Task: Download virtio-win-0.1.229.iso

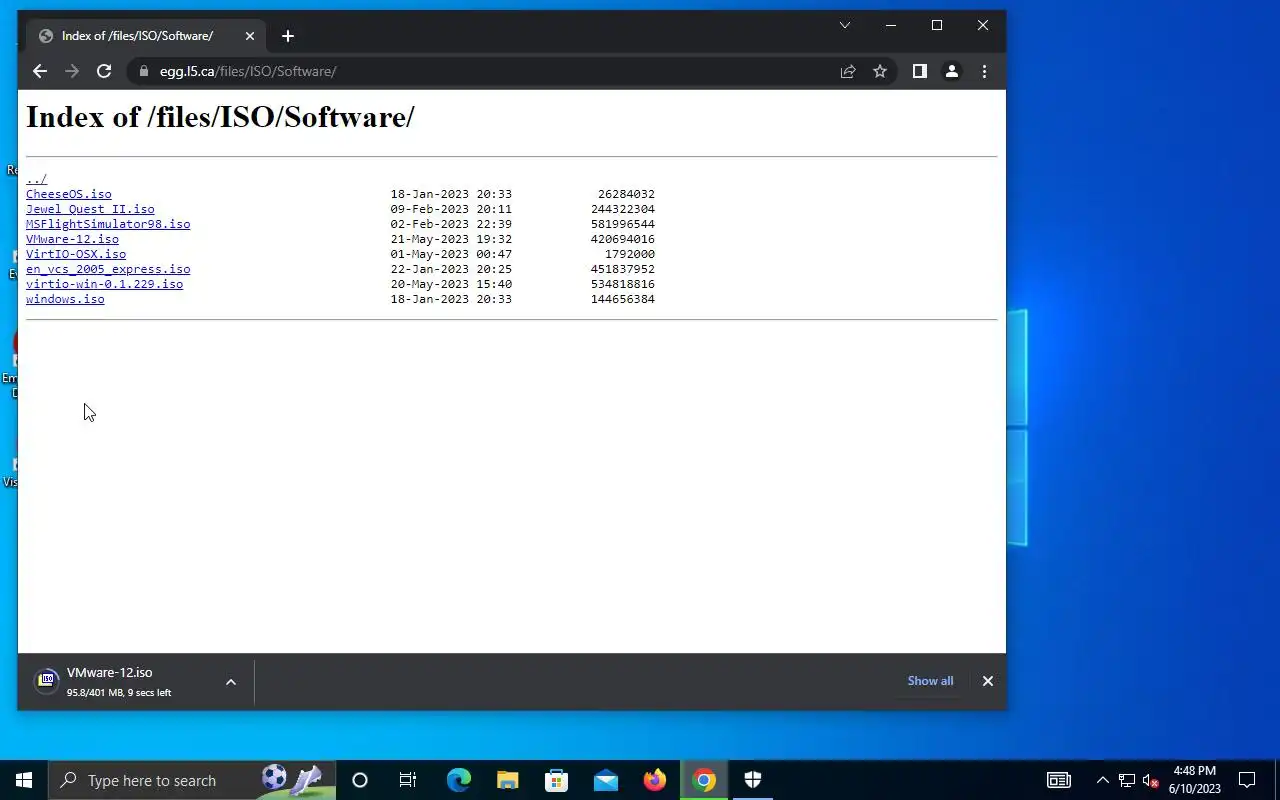Action: (104, 284)
